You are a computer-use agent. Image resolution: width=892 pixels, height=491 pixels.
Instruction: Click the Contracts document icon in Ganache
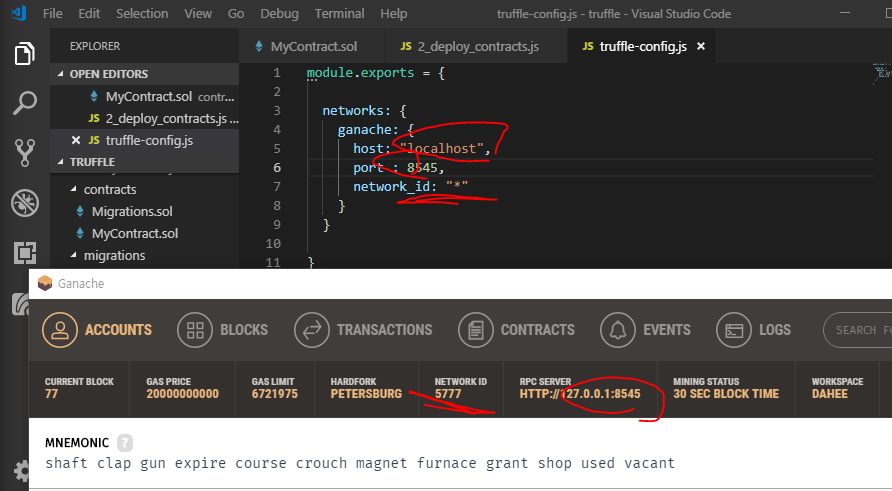click(x=476, y=330)
